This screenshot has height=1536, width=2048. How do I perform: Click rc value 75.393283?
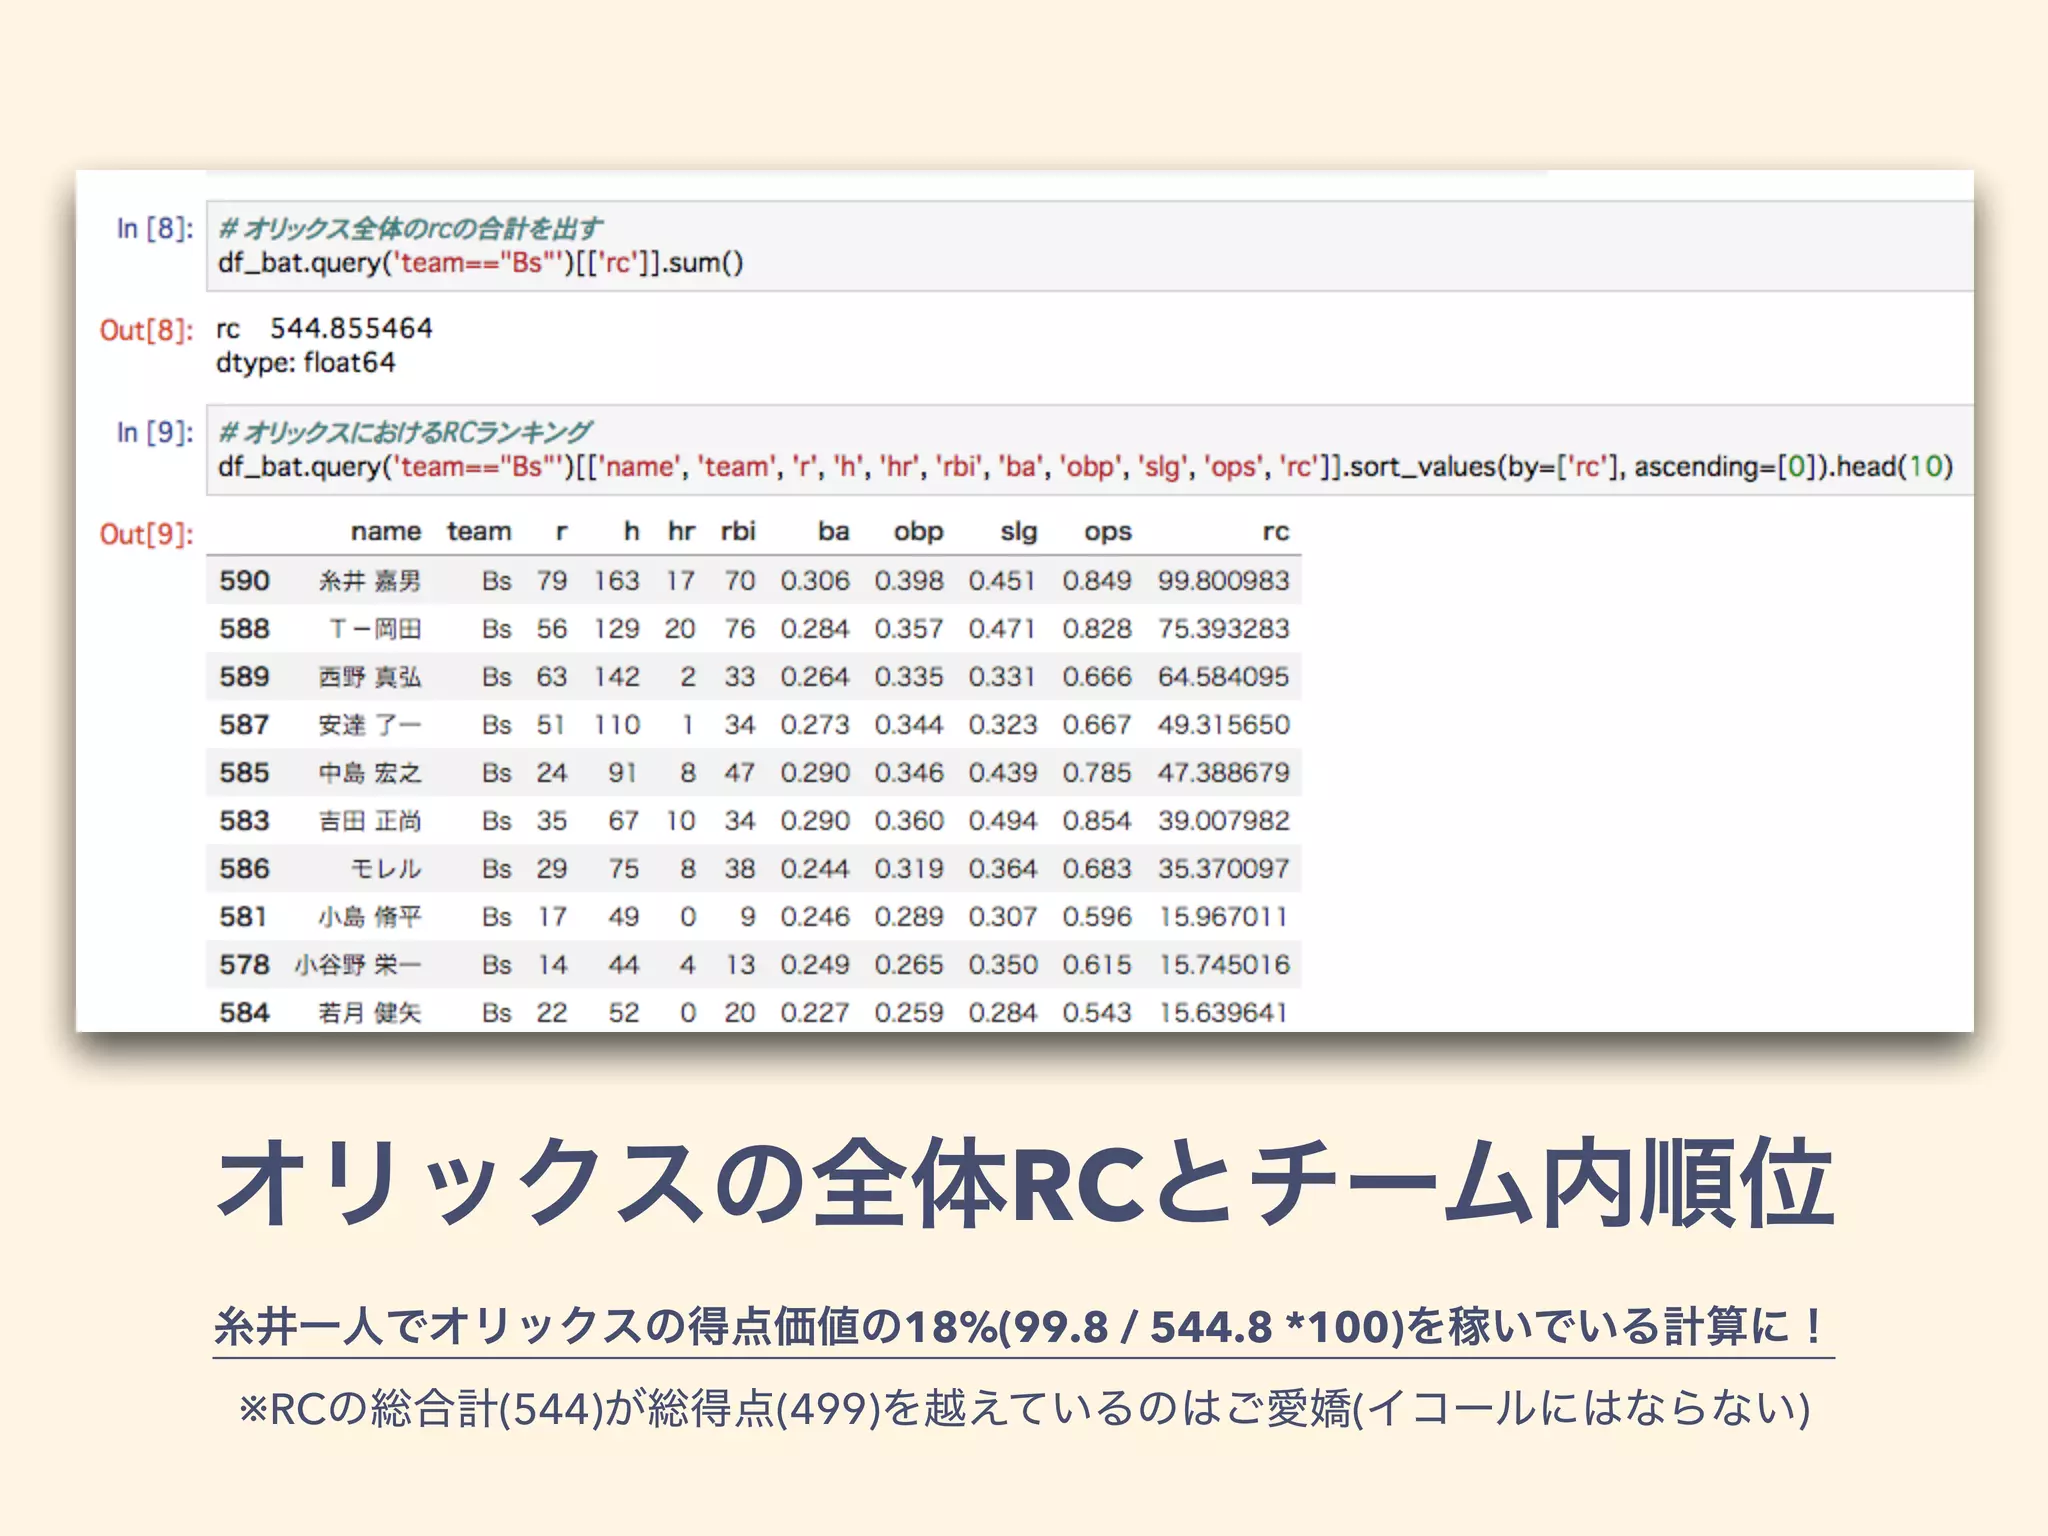[x=1224, y=628]
